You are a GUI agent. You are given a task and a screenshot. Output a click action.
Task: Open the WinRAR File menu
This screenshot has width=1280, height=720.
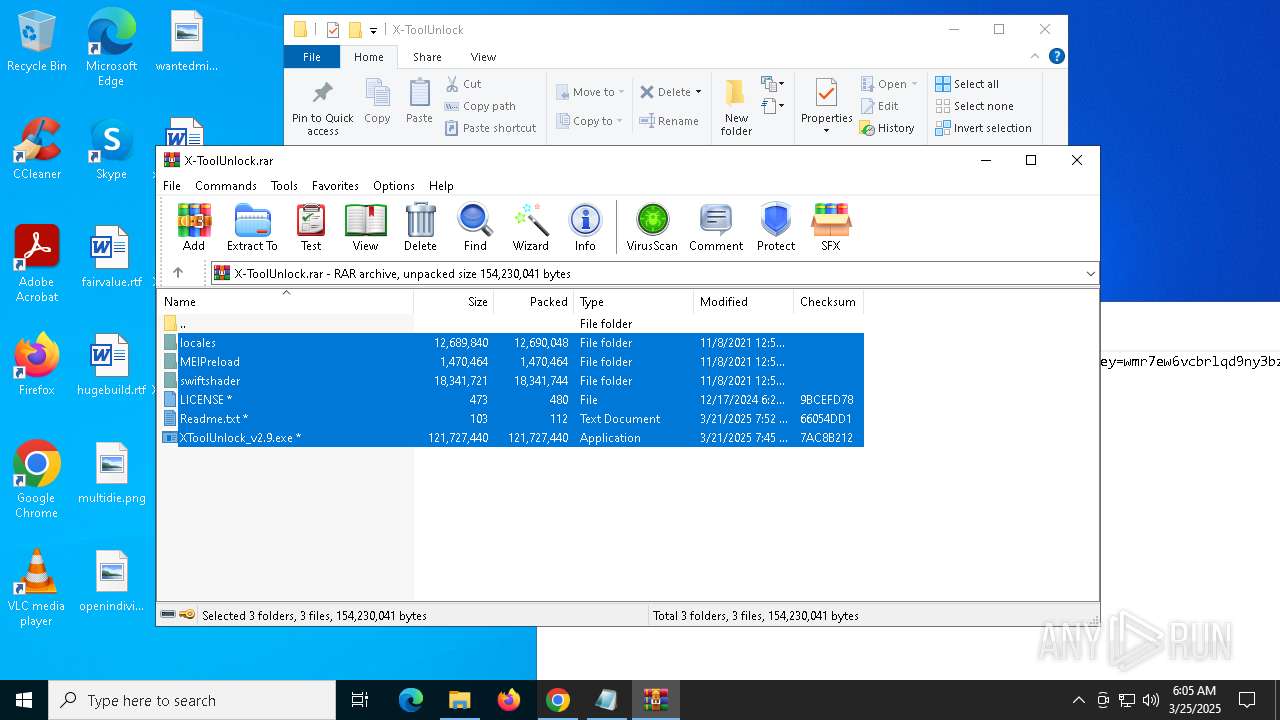(x=172, y=186)
